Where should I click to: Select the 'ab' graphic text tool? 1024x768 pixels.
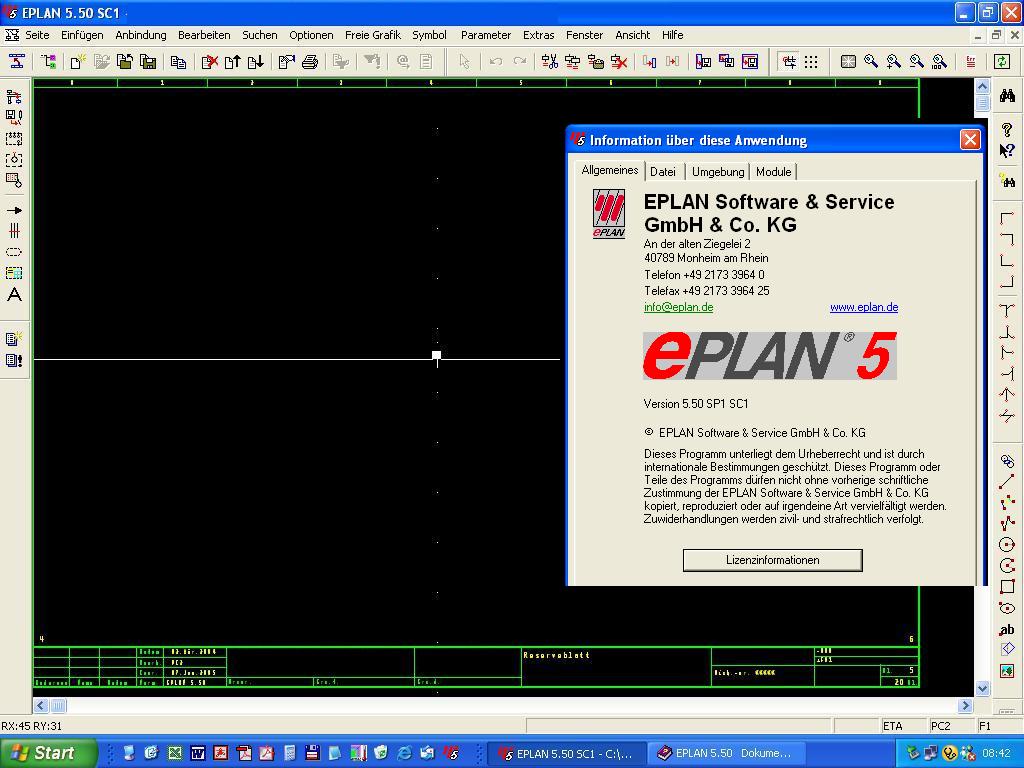[x=1007, y=629]
